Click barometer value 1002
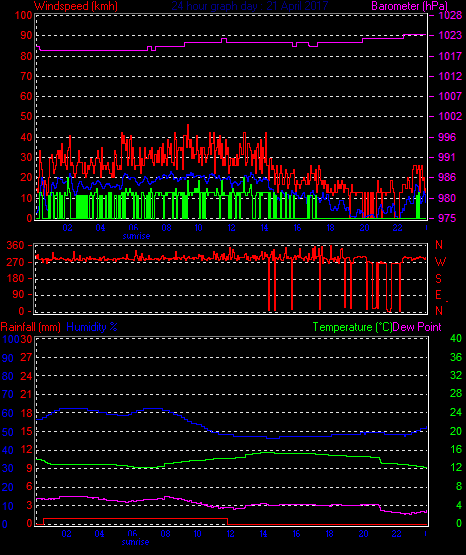This screenshot has height=555, width=466. (450, 116)
